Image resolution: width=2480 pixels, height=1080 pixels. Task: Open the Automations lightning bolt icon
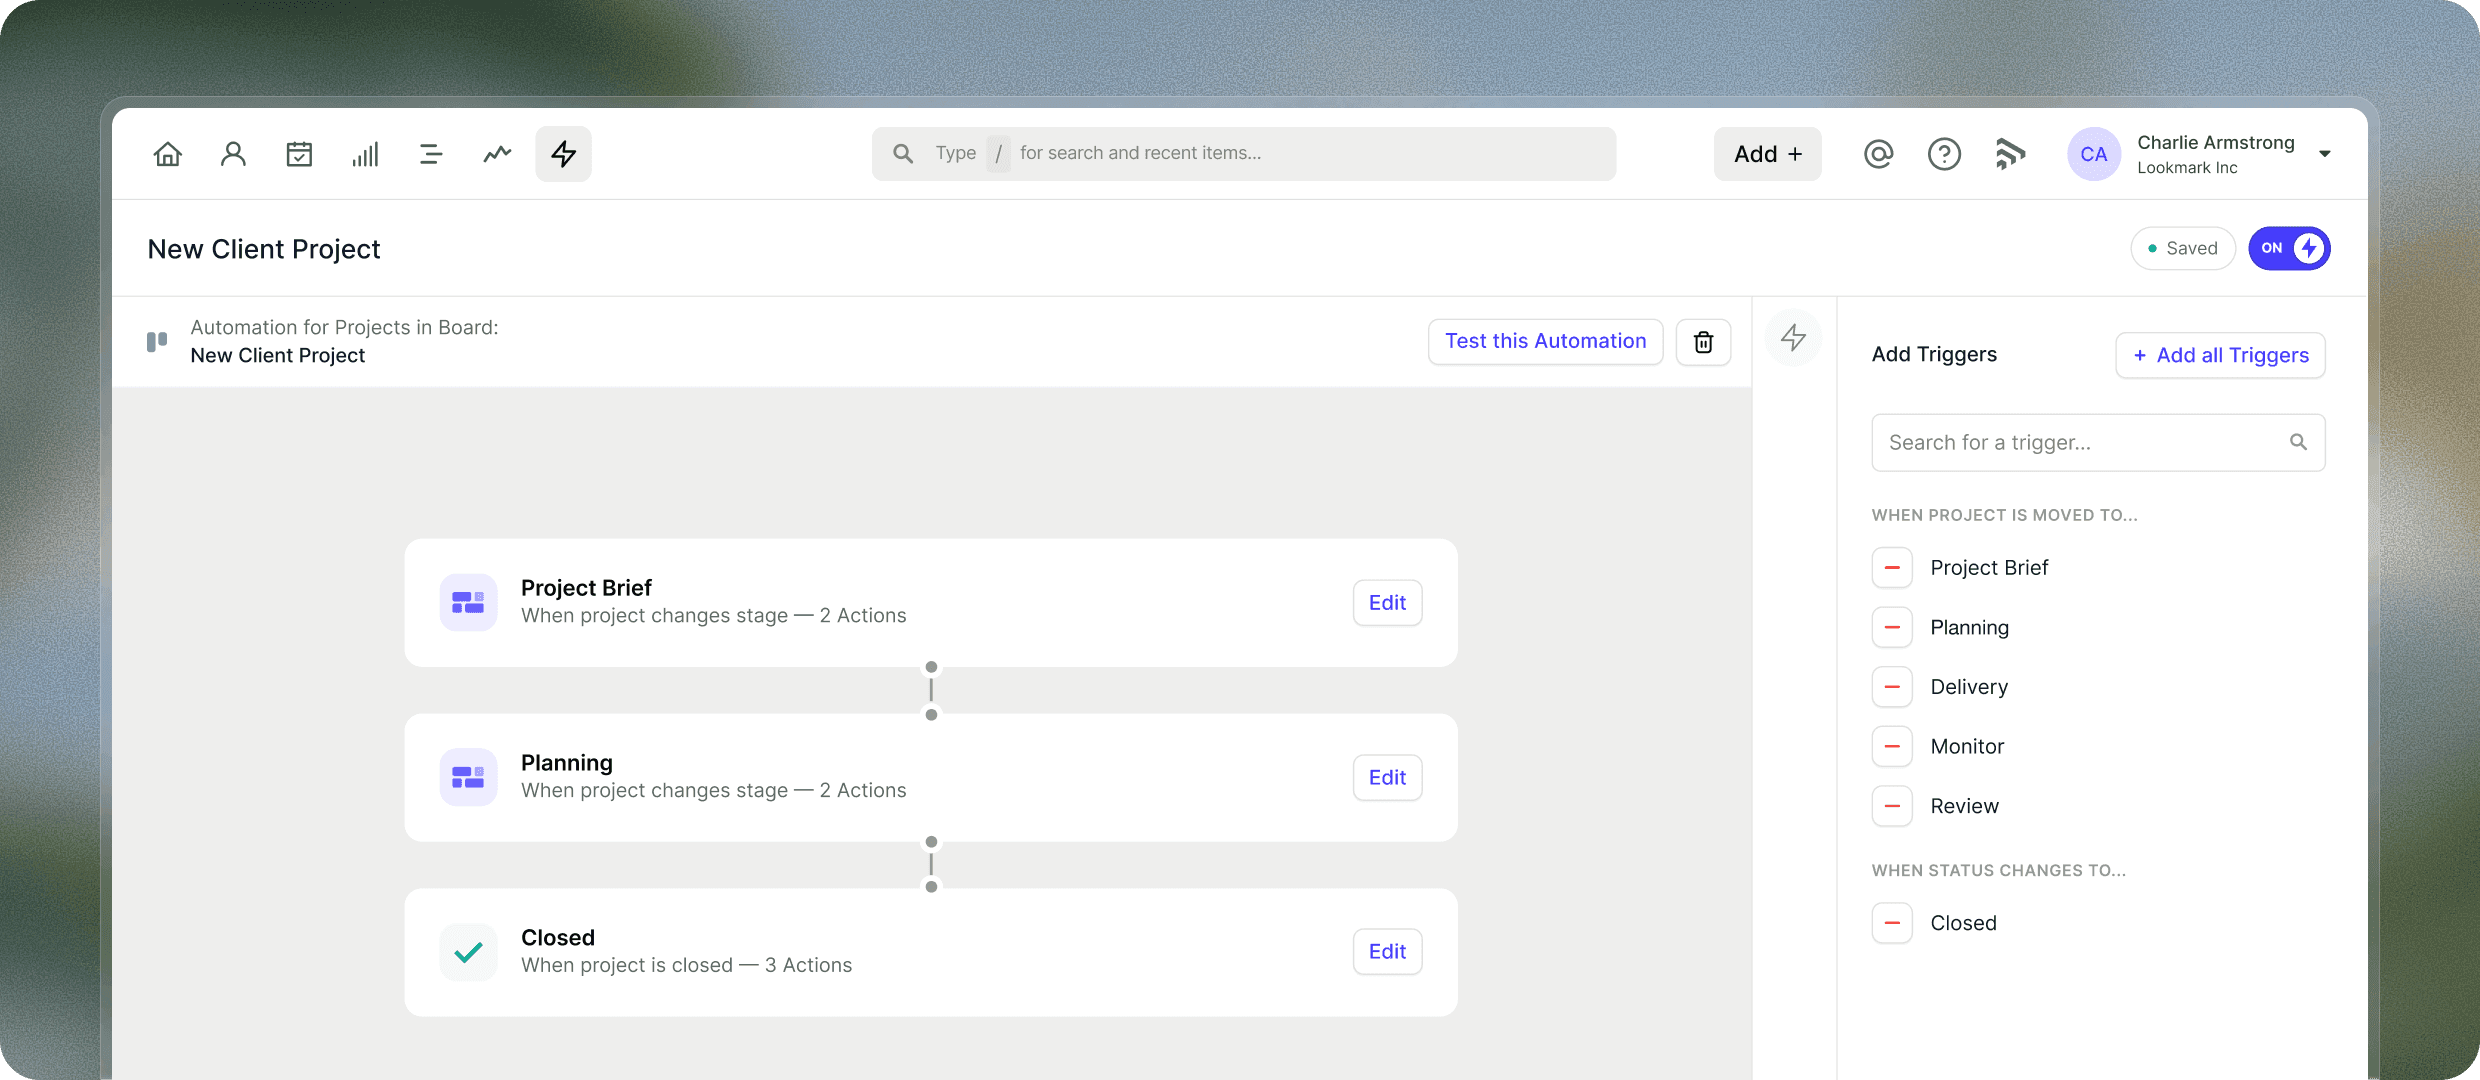(563, 153)
